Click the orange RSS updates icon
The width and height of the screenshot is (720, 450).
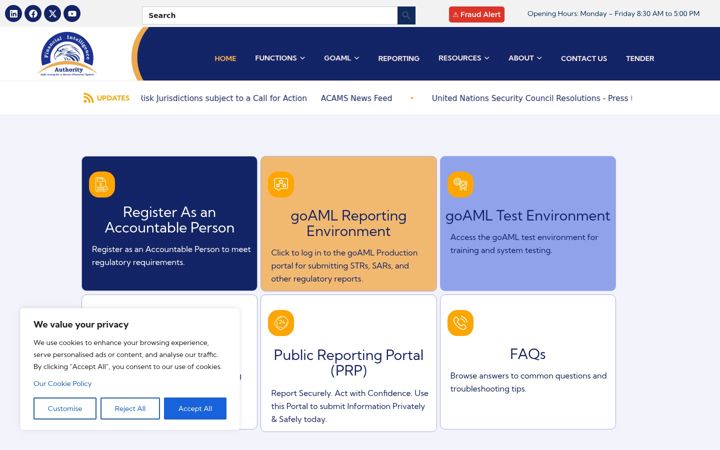coord(88,98)
